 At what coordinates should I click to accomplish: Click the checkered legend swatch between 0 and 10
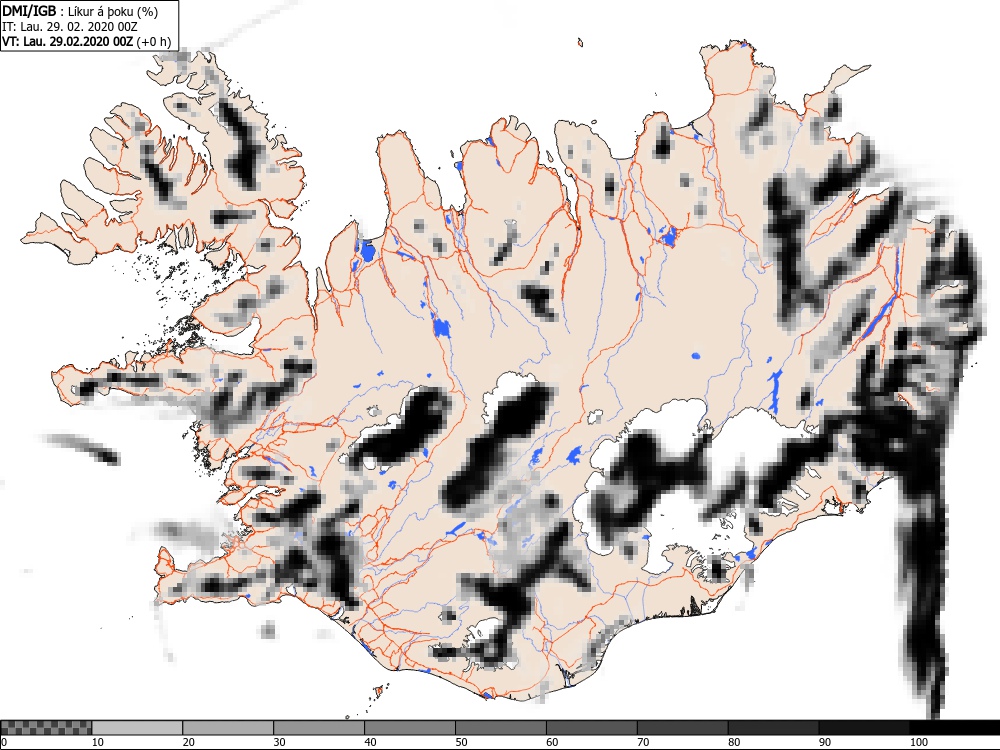(x=47, y=727)
